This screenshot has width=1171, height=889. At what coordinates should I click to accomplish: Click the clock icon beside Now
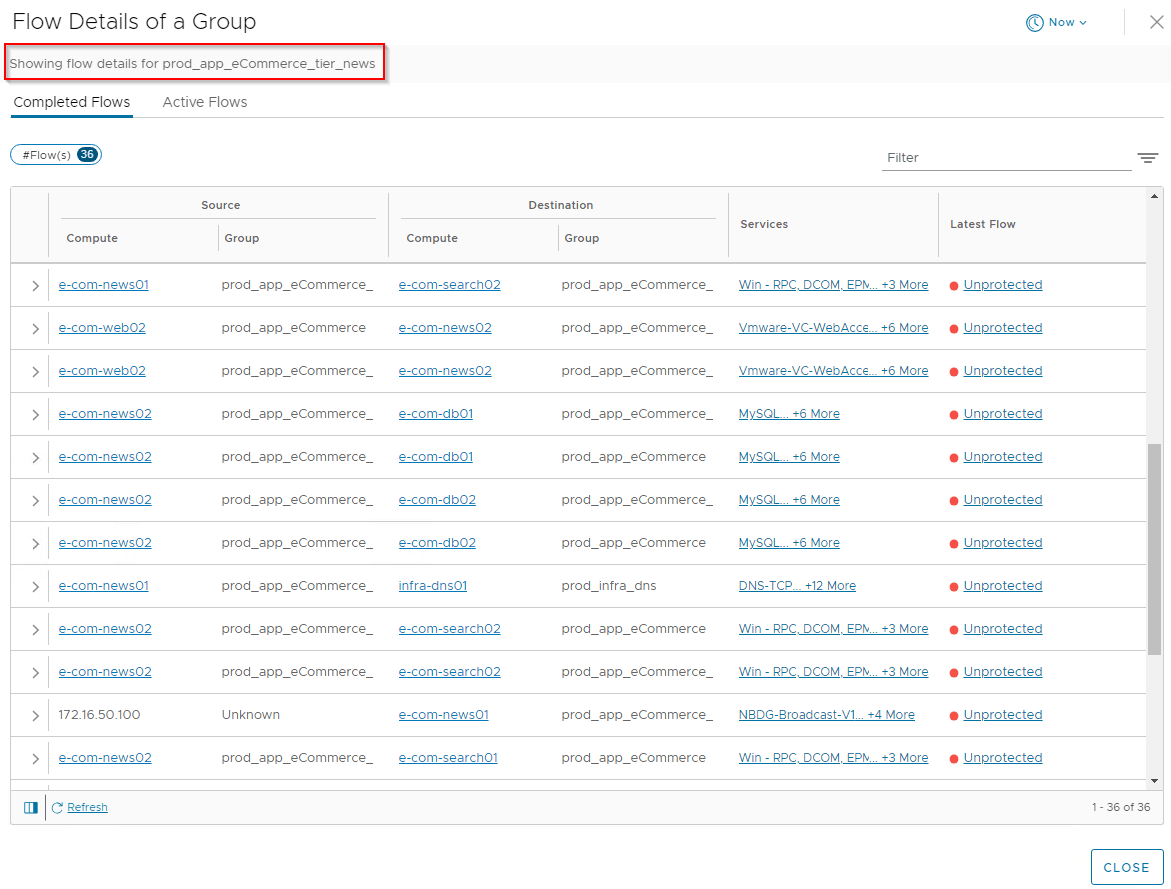pos(1034,23)
